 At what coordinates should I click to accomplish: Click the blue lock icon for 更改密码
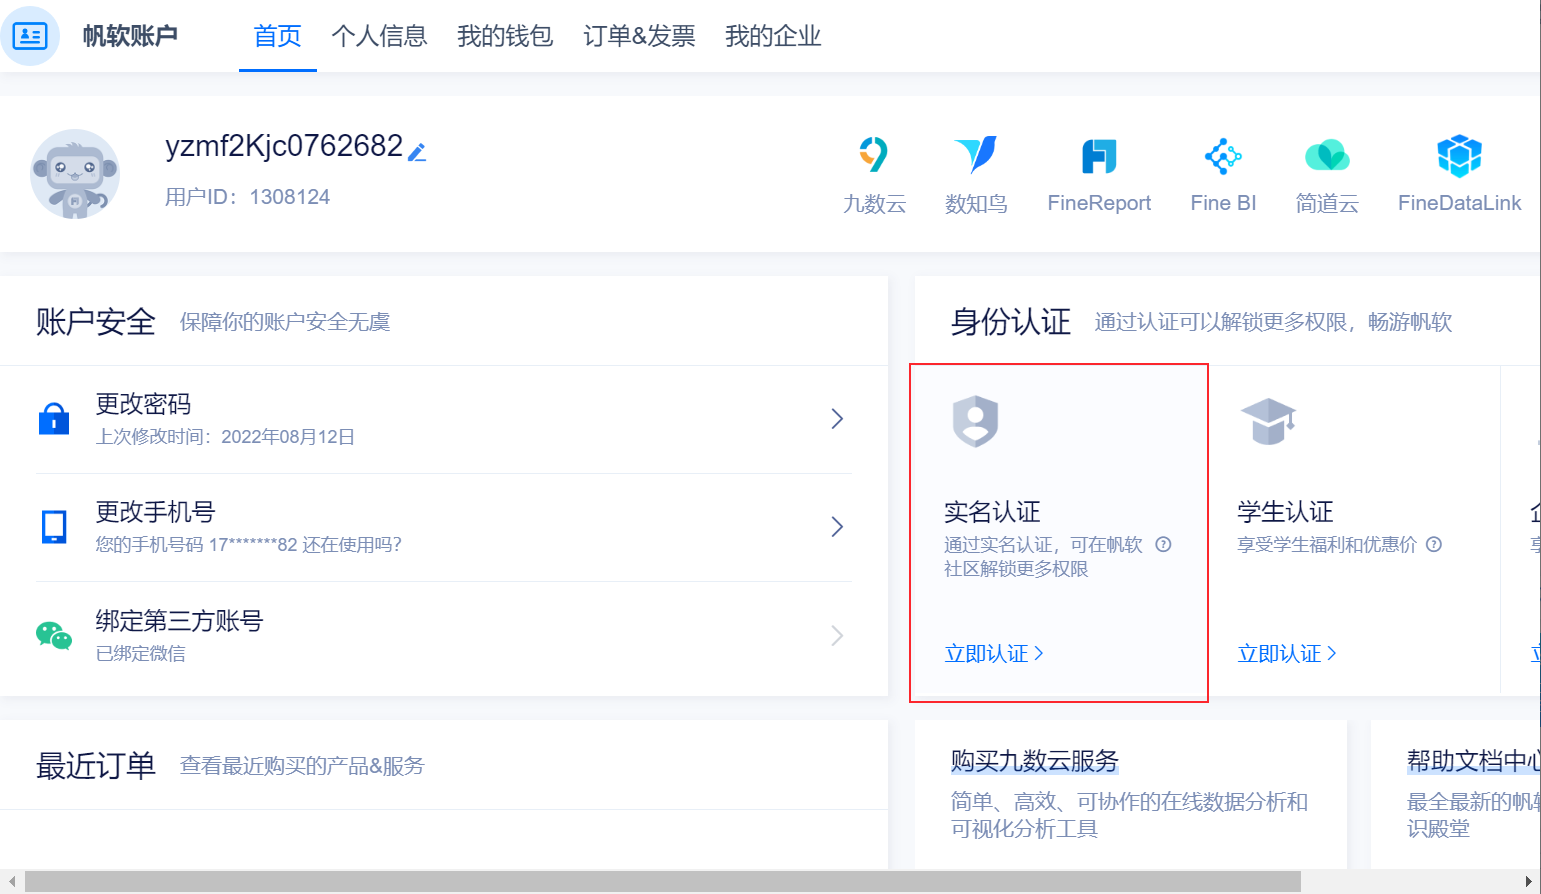point(54,418)
